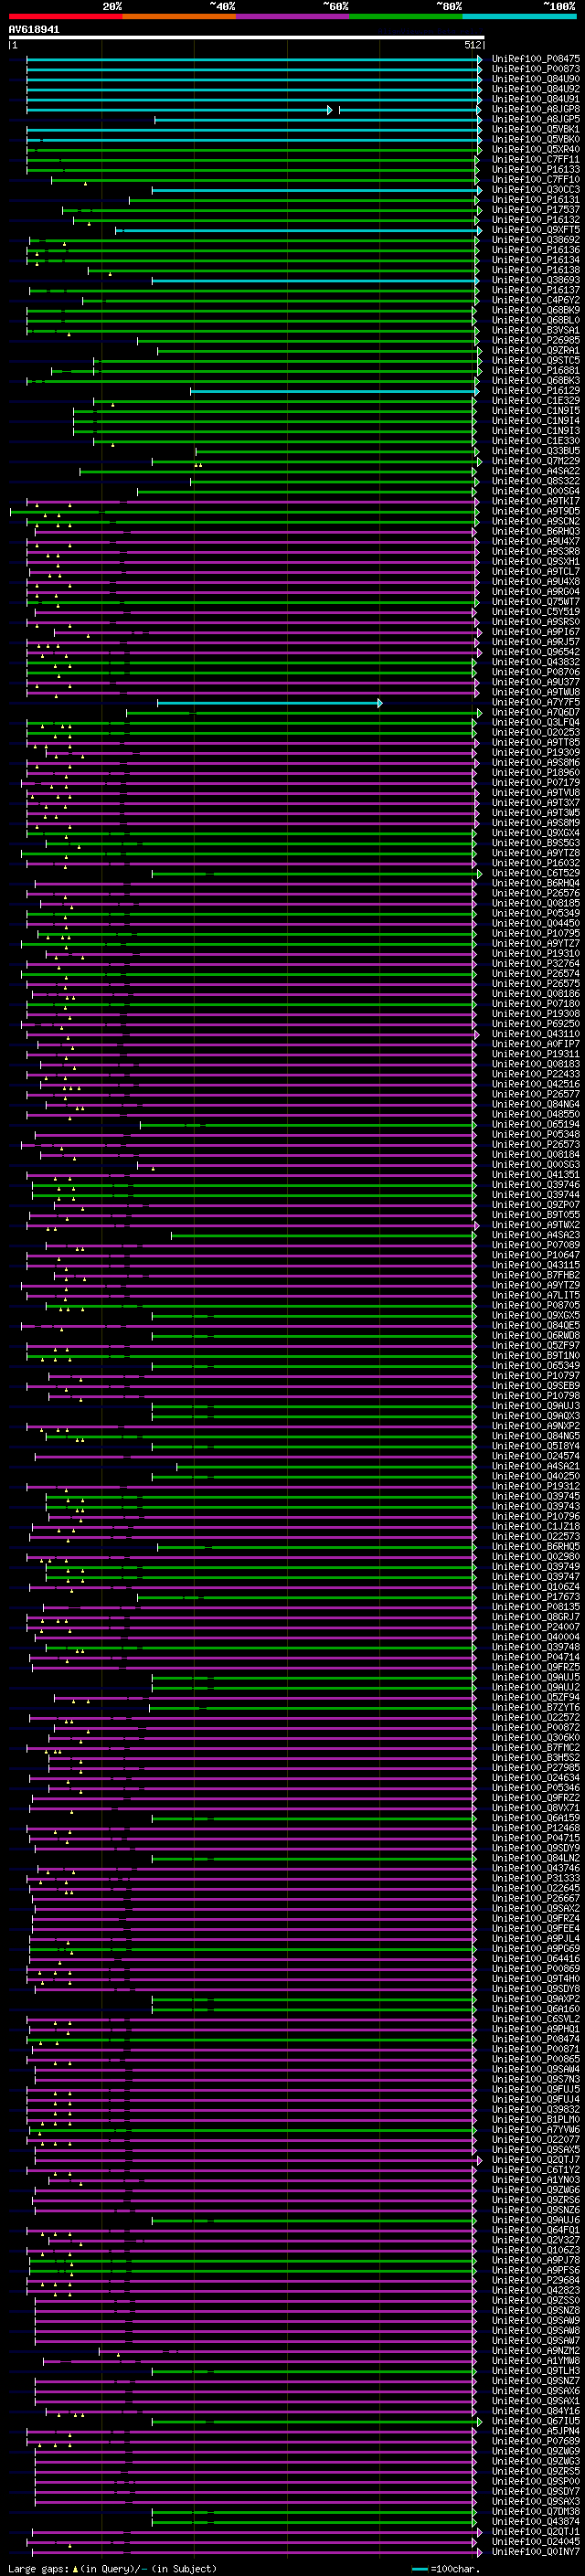Select hit UniRef100_P17673
This screenshot has width=585, height=2576.
tap(536, 1596)
